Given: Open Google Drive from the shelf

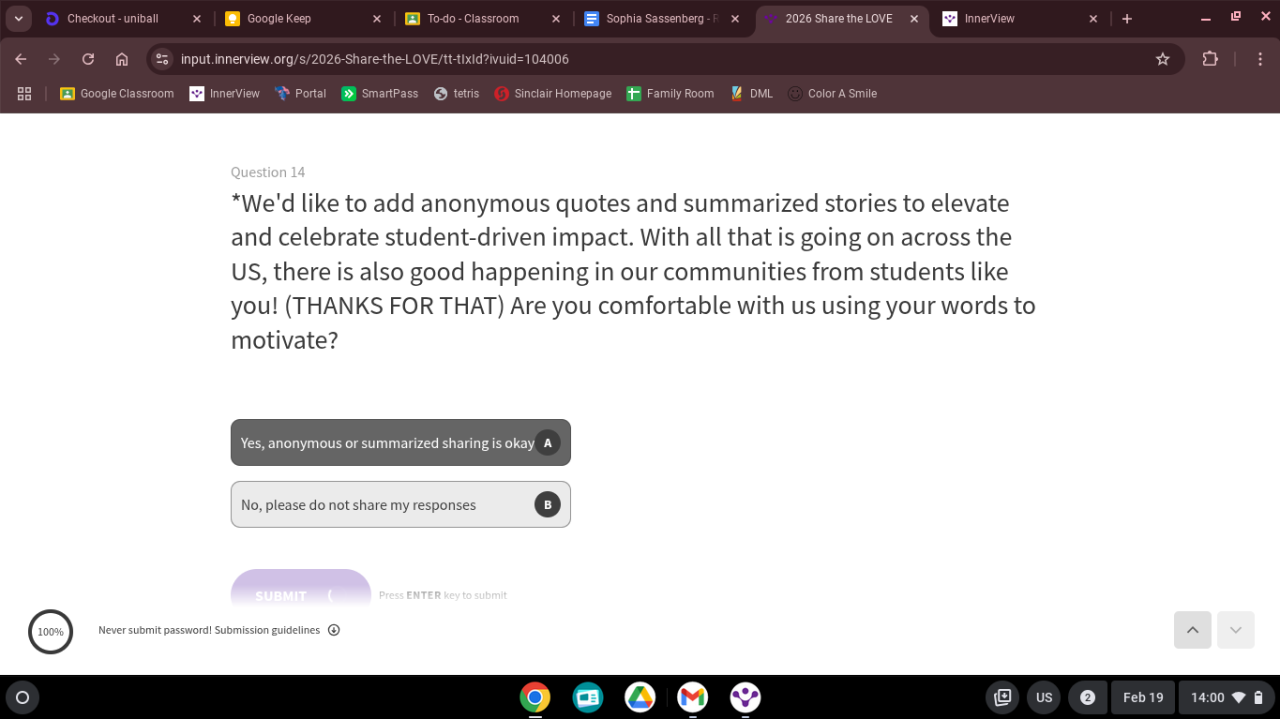Looking at the screenshot, I should (640, 697).
